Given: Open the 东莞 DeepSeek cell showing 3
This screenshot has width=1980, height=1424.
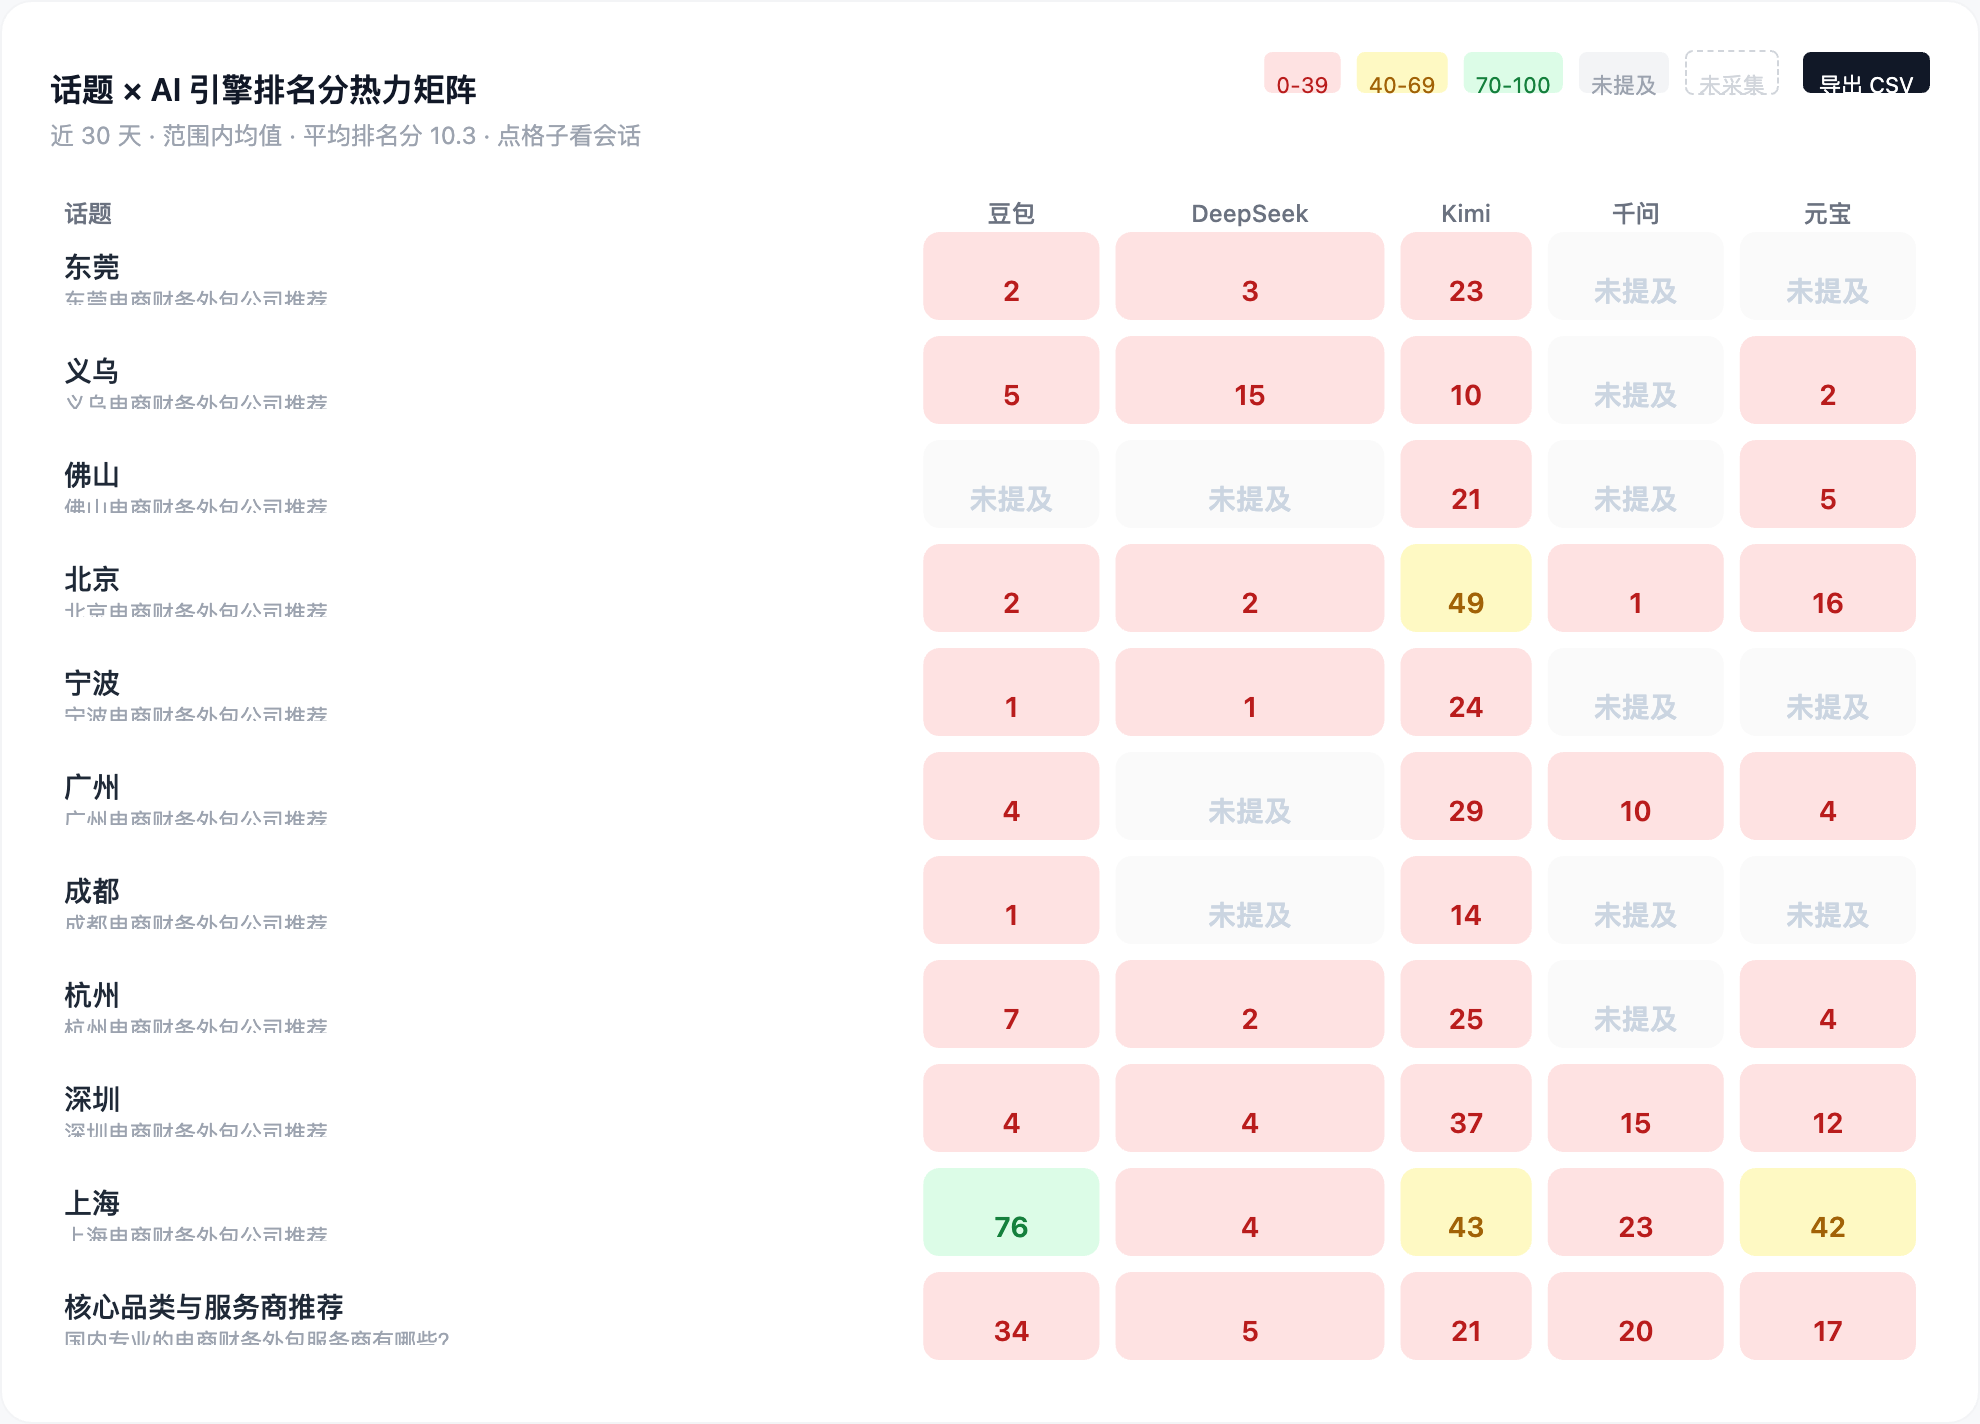Looking at the screenshot, I should coord(1249,276).
